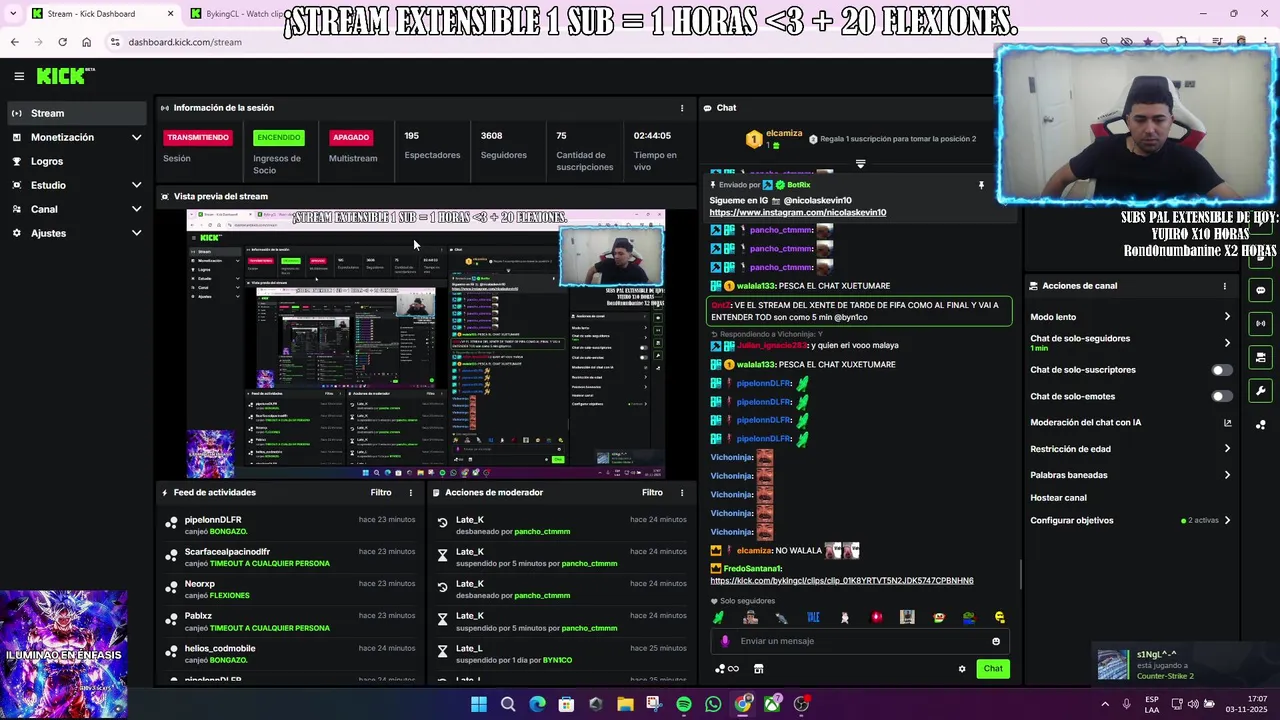This screenshot has height=720, width=1280.
Task: Toggle the broadcast signal panel icon on right rail
Action: [x=1261, y=323]
